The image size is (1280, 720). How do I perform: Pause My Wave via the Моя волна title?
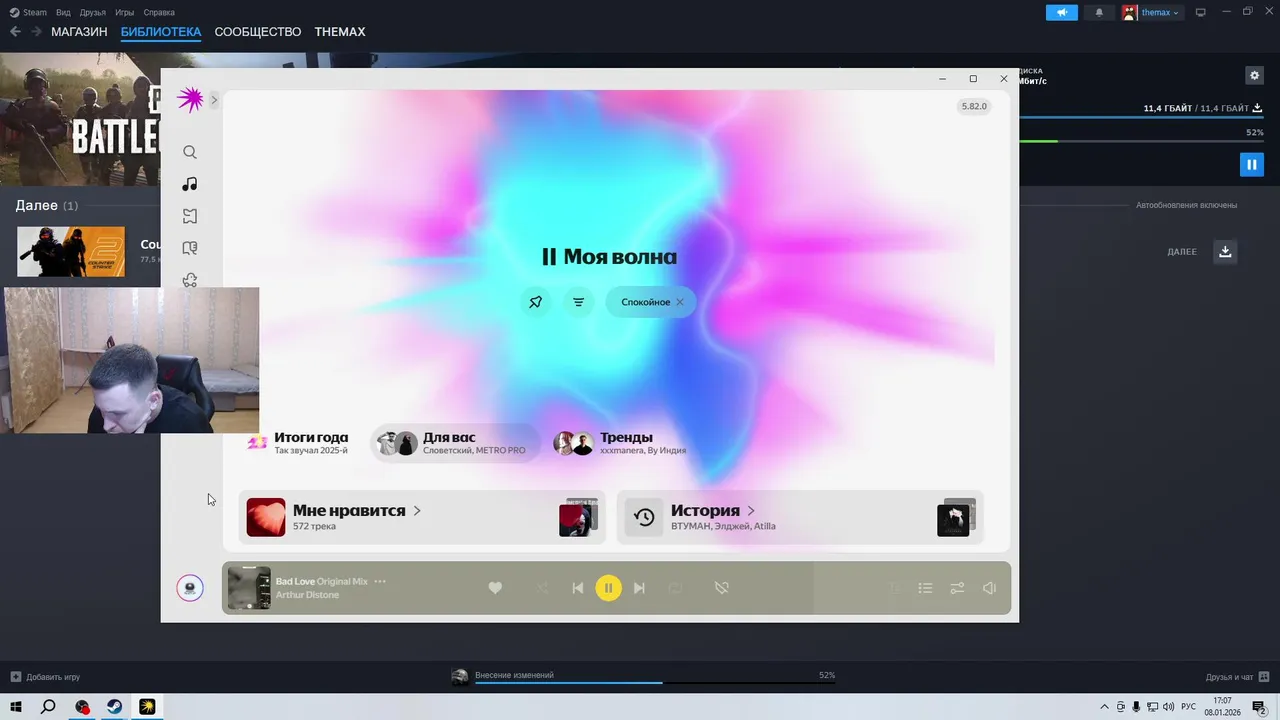(609, 257)
